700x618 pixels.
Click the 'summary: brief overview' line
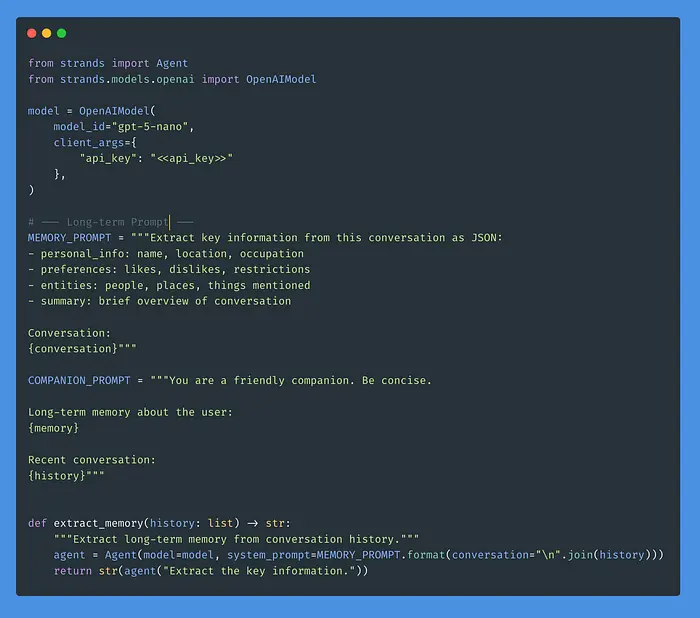point(159,301)
